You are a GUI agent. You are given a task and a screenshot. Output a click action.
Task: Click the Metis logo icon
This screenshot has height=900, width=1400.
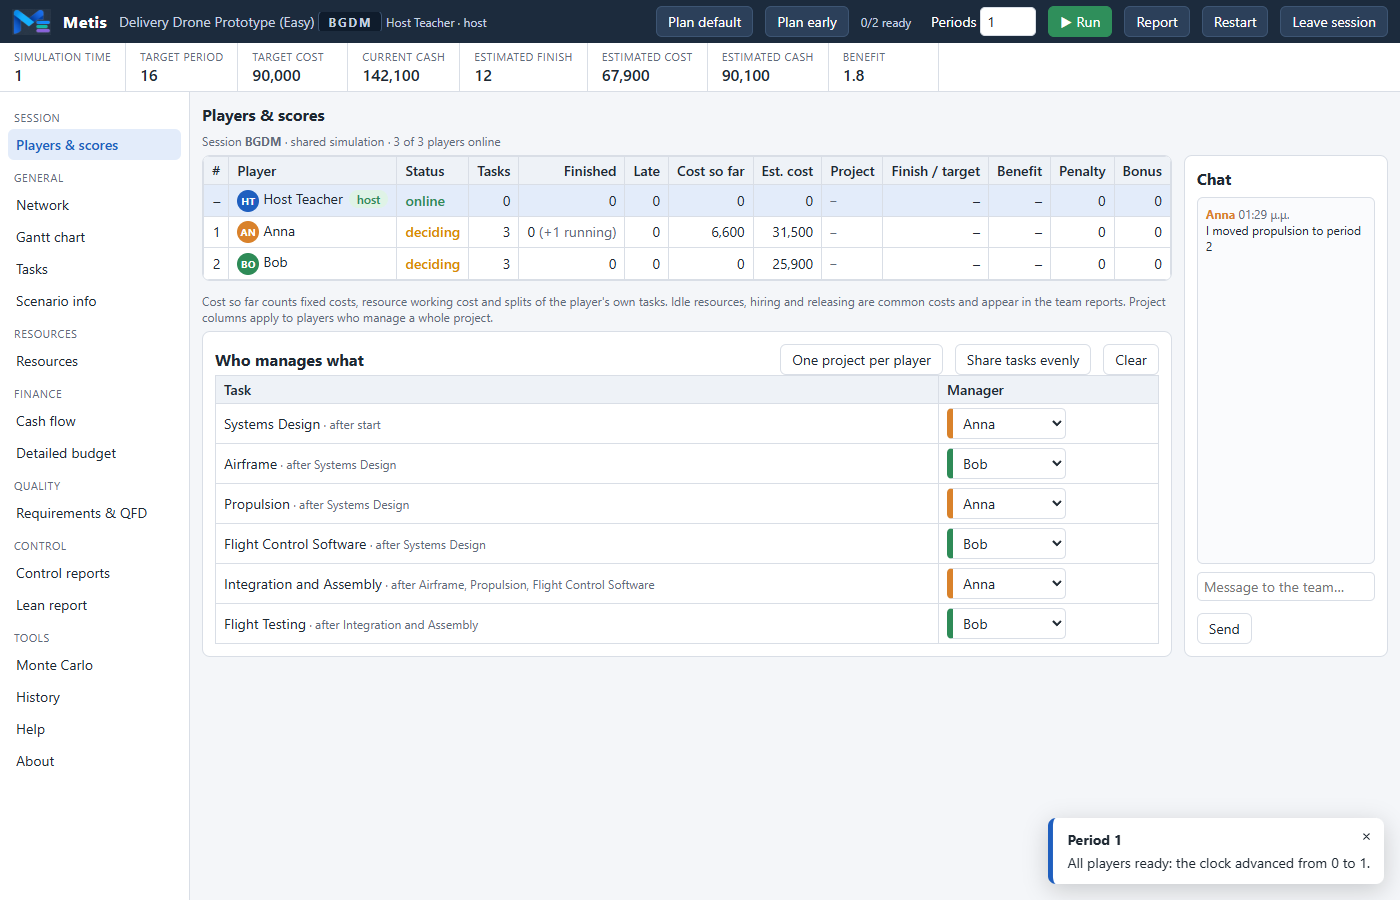point(31,21)
